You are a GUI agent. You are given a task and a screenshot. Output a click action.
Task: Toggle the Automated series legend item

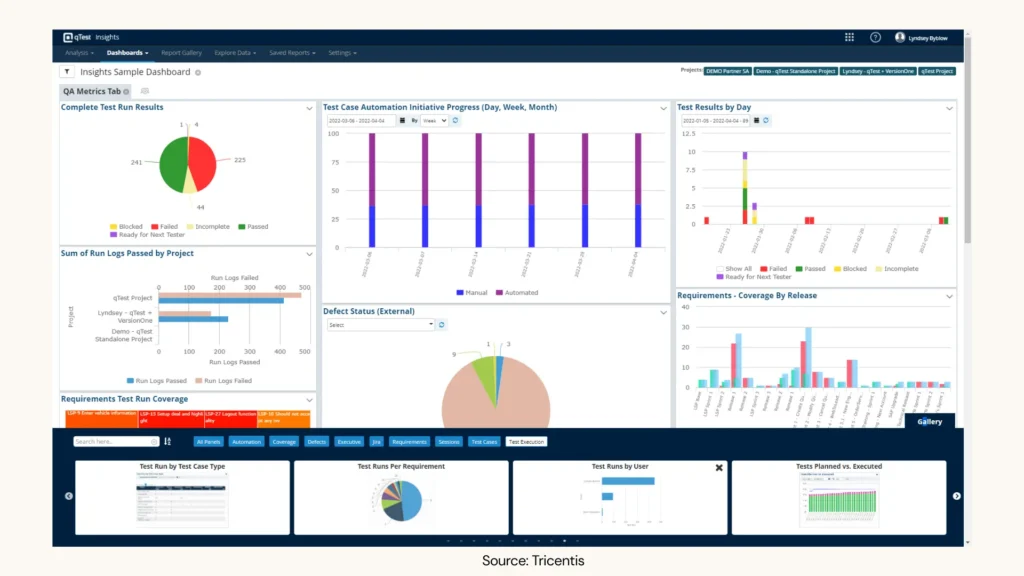516,293
